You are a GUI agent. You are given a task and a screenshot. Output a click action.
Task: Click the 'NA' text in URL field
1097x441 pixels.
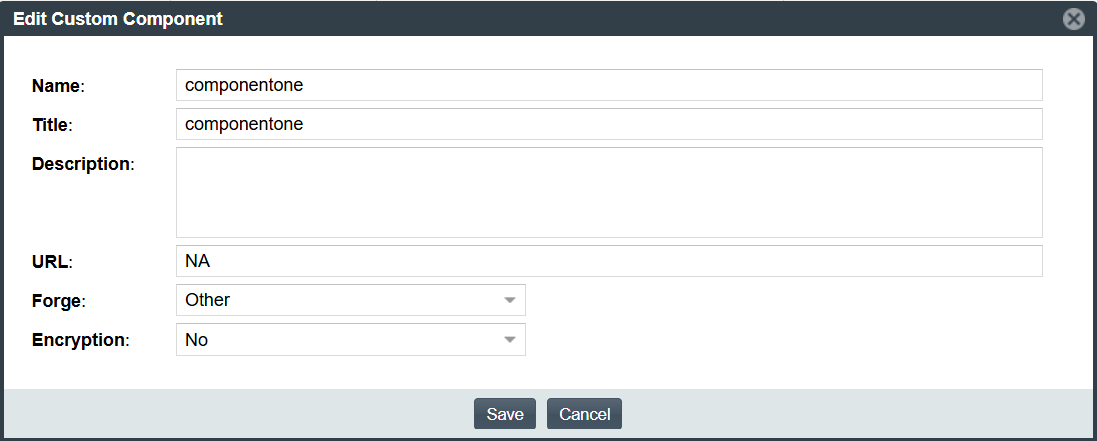197,261
